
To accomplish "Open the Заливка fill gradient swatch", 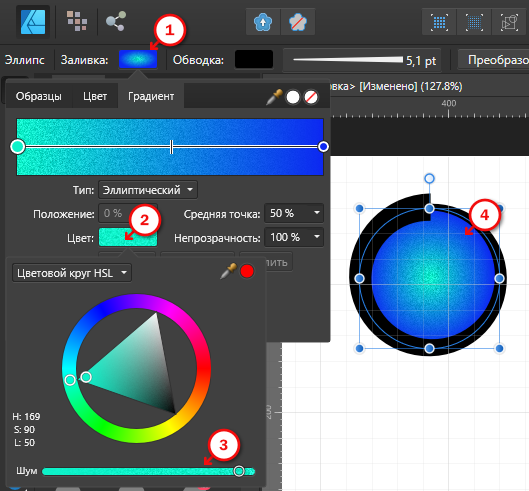I will [x=138, y=60].
